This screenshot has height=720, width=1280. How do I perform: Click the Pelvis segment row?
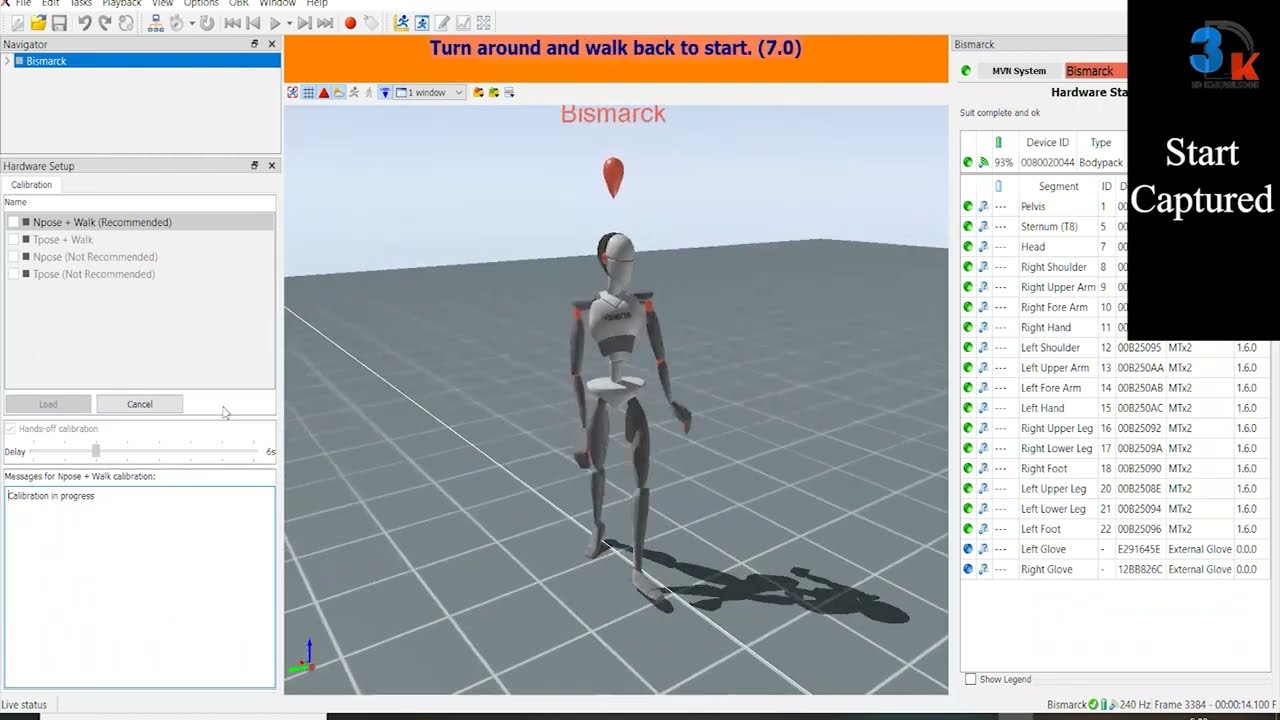(1044, 206)
